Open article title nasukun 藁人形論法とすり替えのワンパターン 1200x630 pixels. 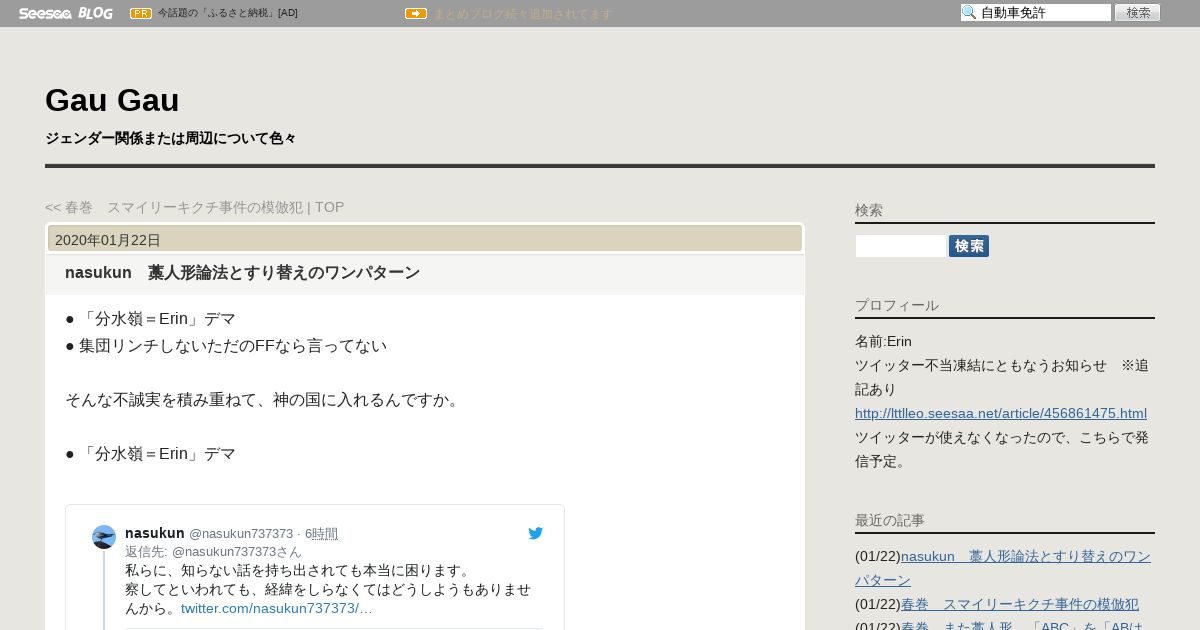point(242,272)
